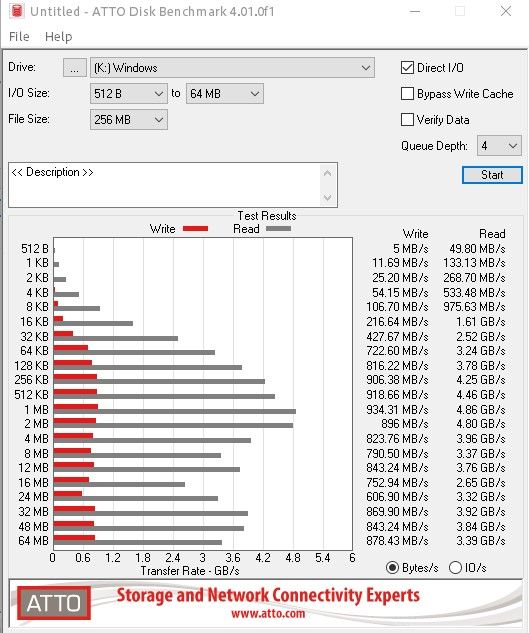Click the drive browse '...' button

(x=75, y=68)
